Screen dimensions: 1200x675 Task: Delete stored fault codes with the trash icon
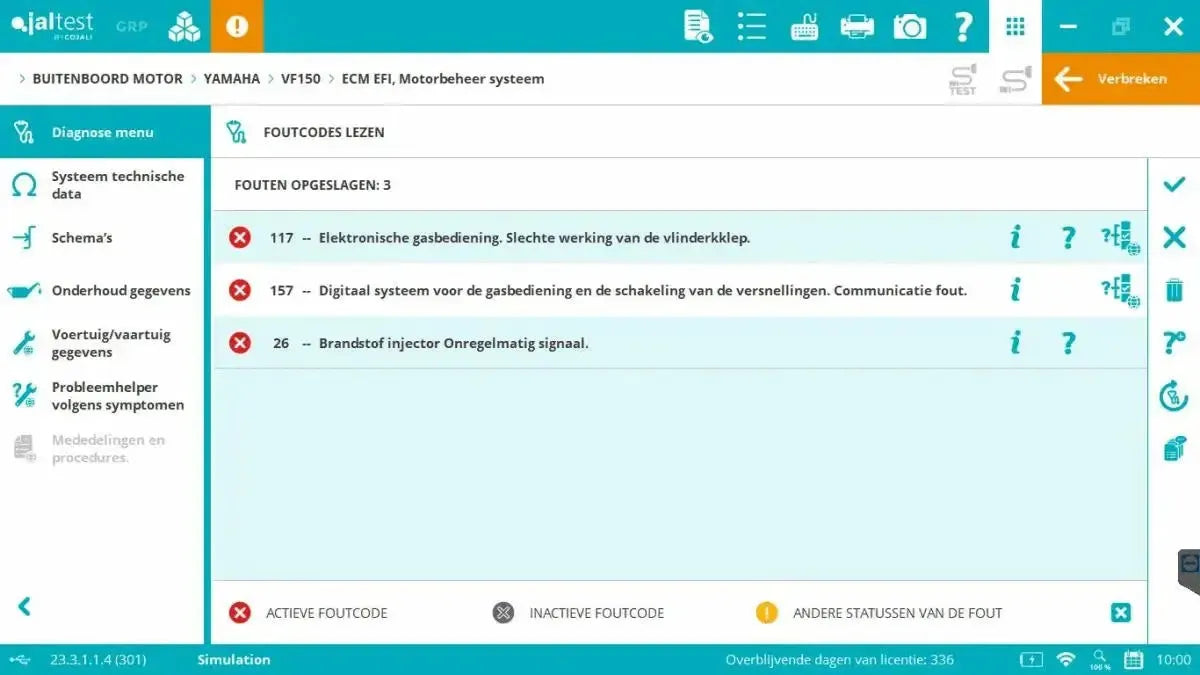pos(1173,289)
